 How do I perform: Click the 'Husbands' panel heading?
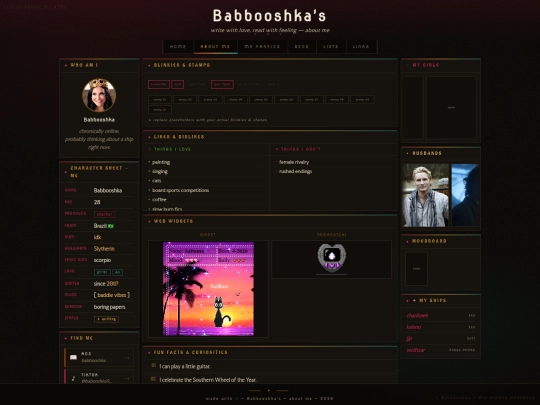point(427,153)
